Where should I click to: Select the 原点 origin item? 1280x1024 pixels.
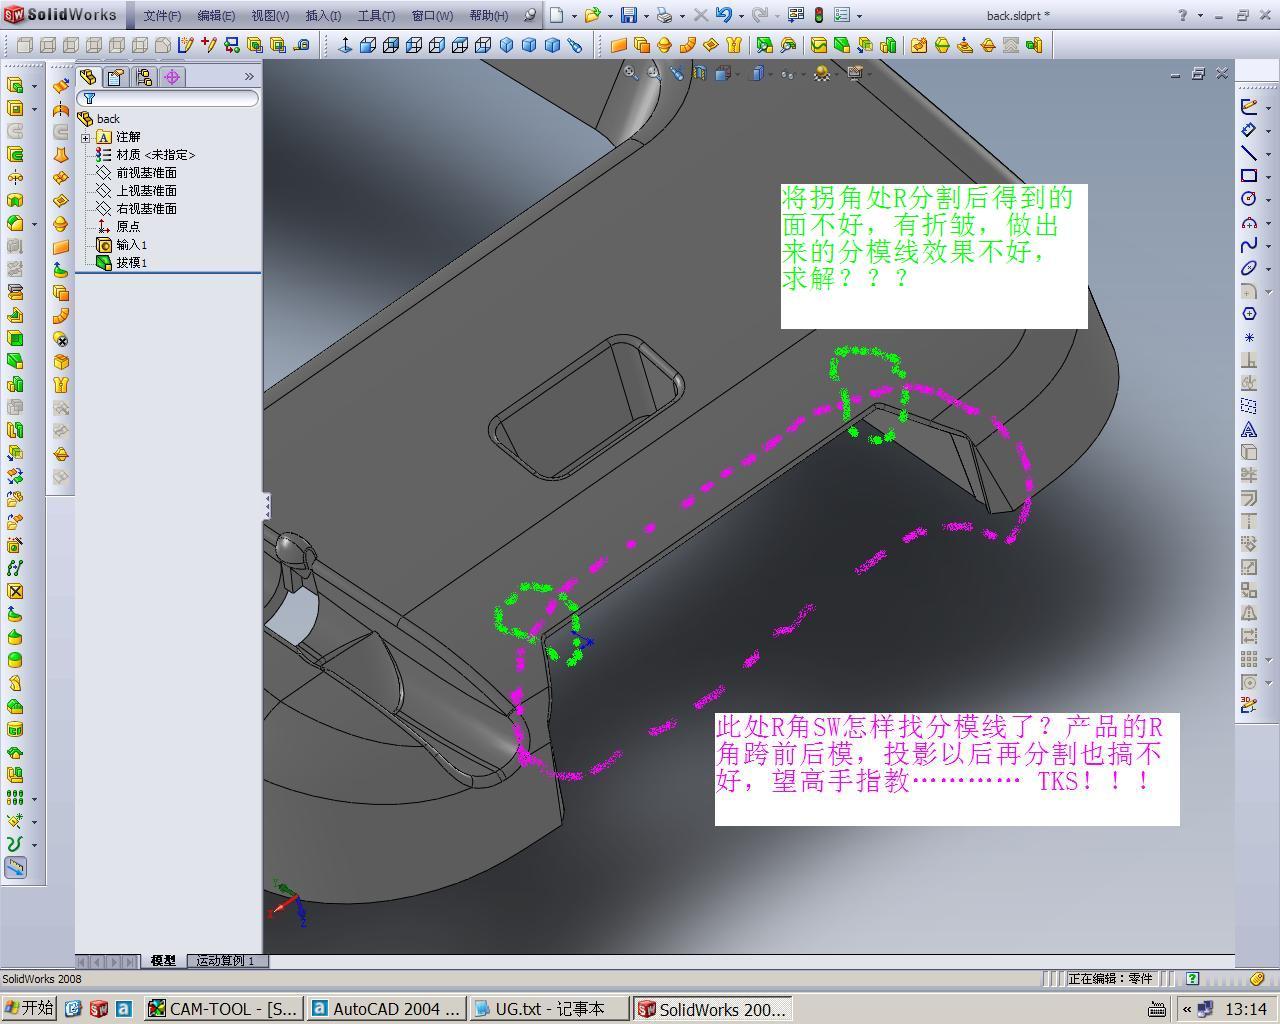pyautogui.click(x=119, y=227)
